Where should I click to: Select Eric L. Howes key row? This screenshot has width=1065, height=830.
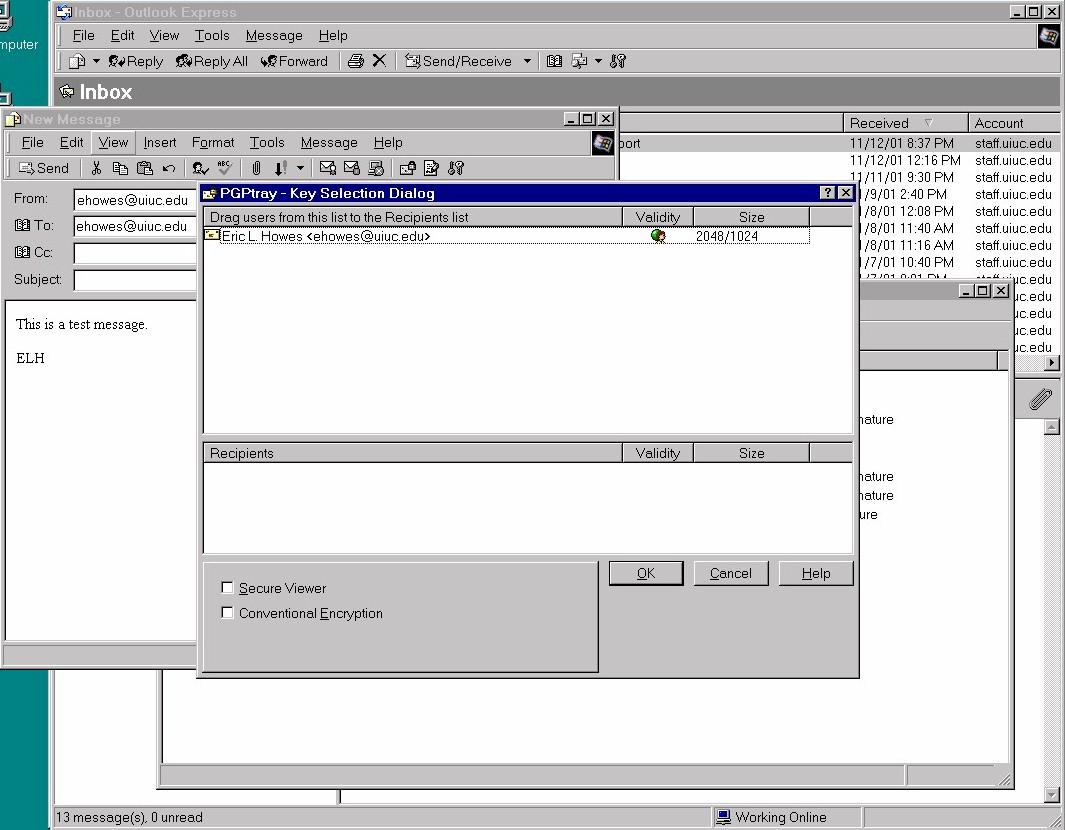click(x=507, y=236)
